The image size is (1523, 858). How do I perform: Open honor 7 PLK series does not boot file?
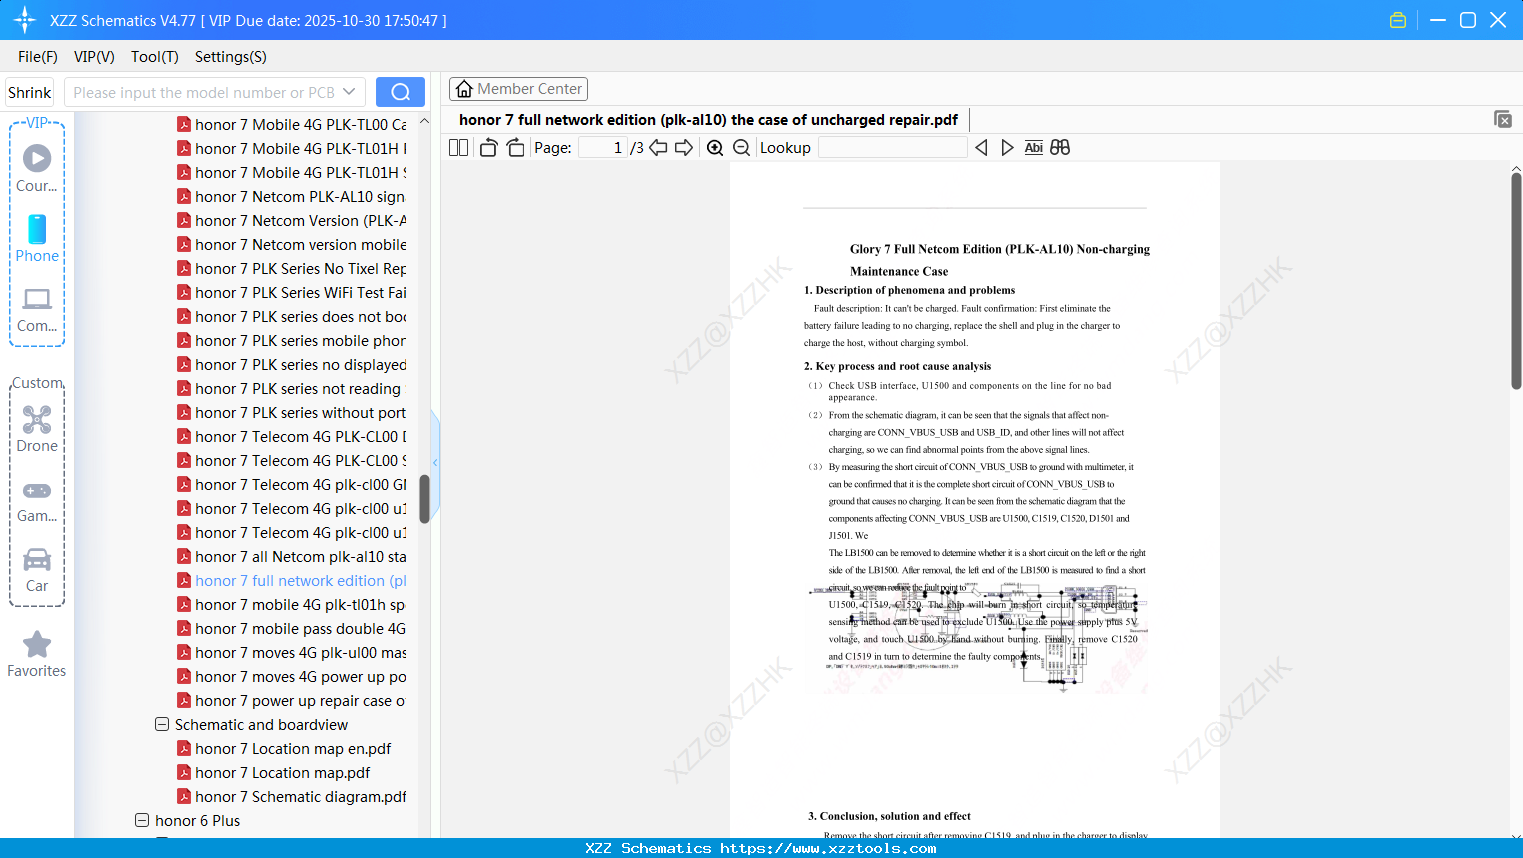click(x=301, y=316)
